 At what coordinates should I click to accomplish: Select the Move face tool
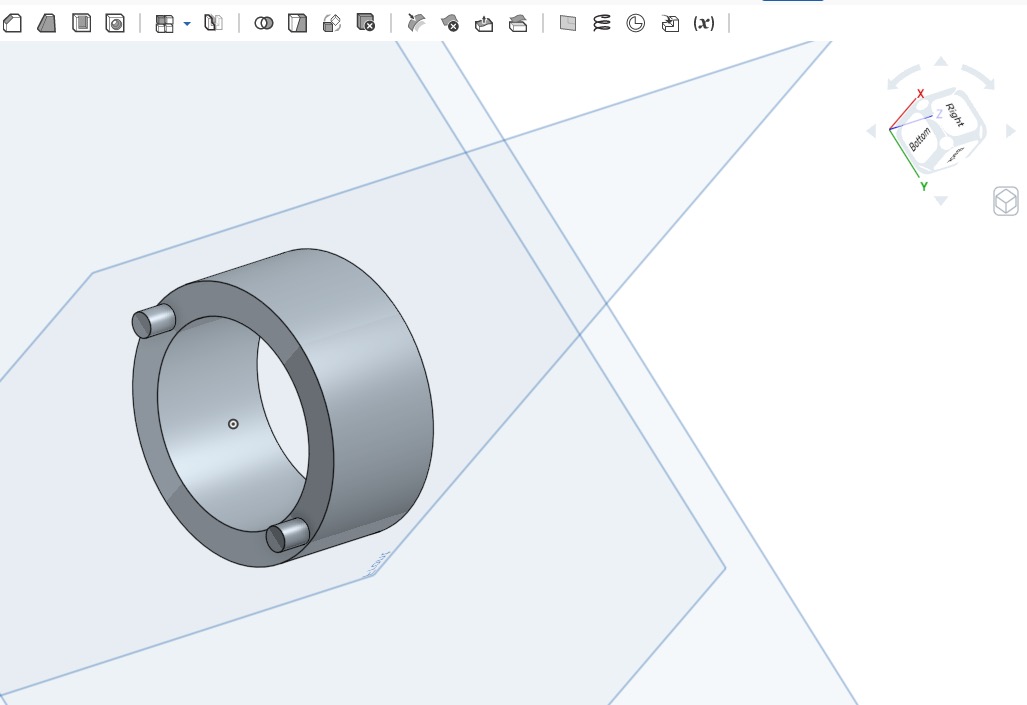(x=484, y=23)
